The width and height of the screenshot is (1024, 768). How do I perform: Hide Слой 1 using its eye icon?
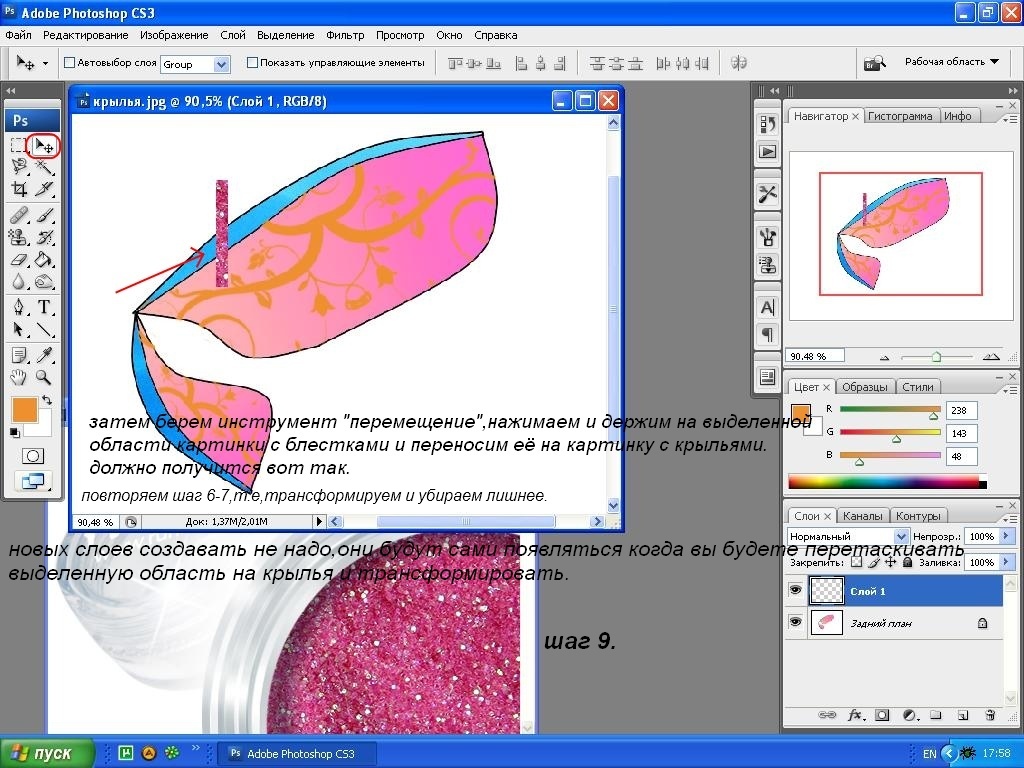click(796, 591)
